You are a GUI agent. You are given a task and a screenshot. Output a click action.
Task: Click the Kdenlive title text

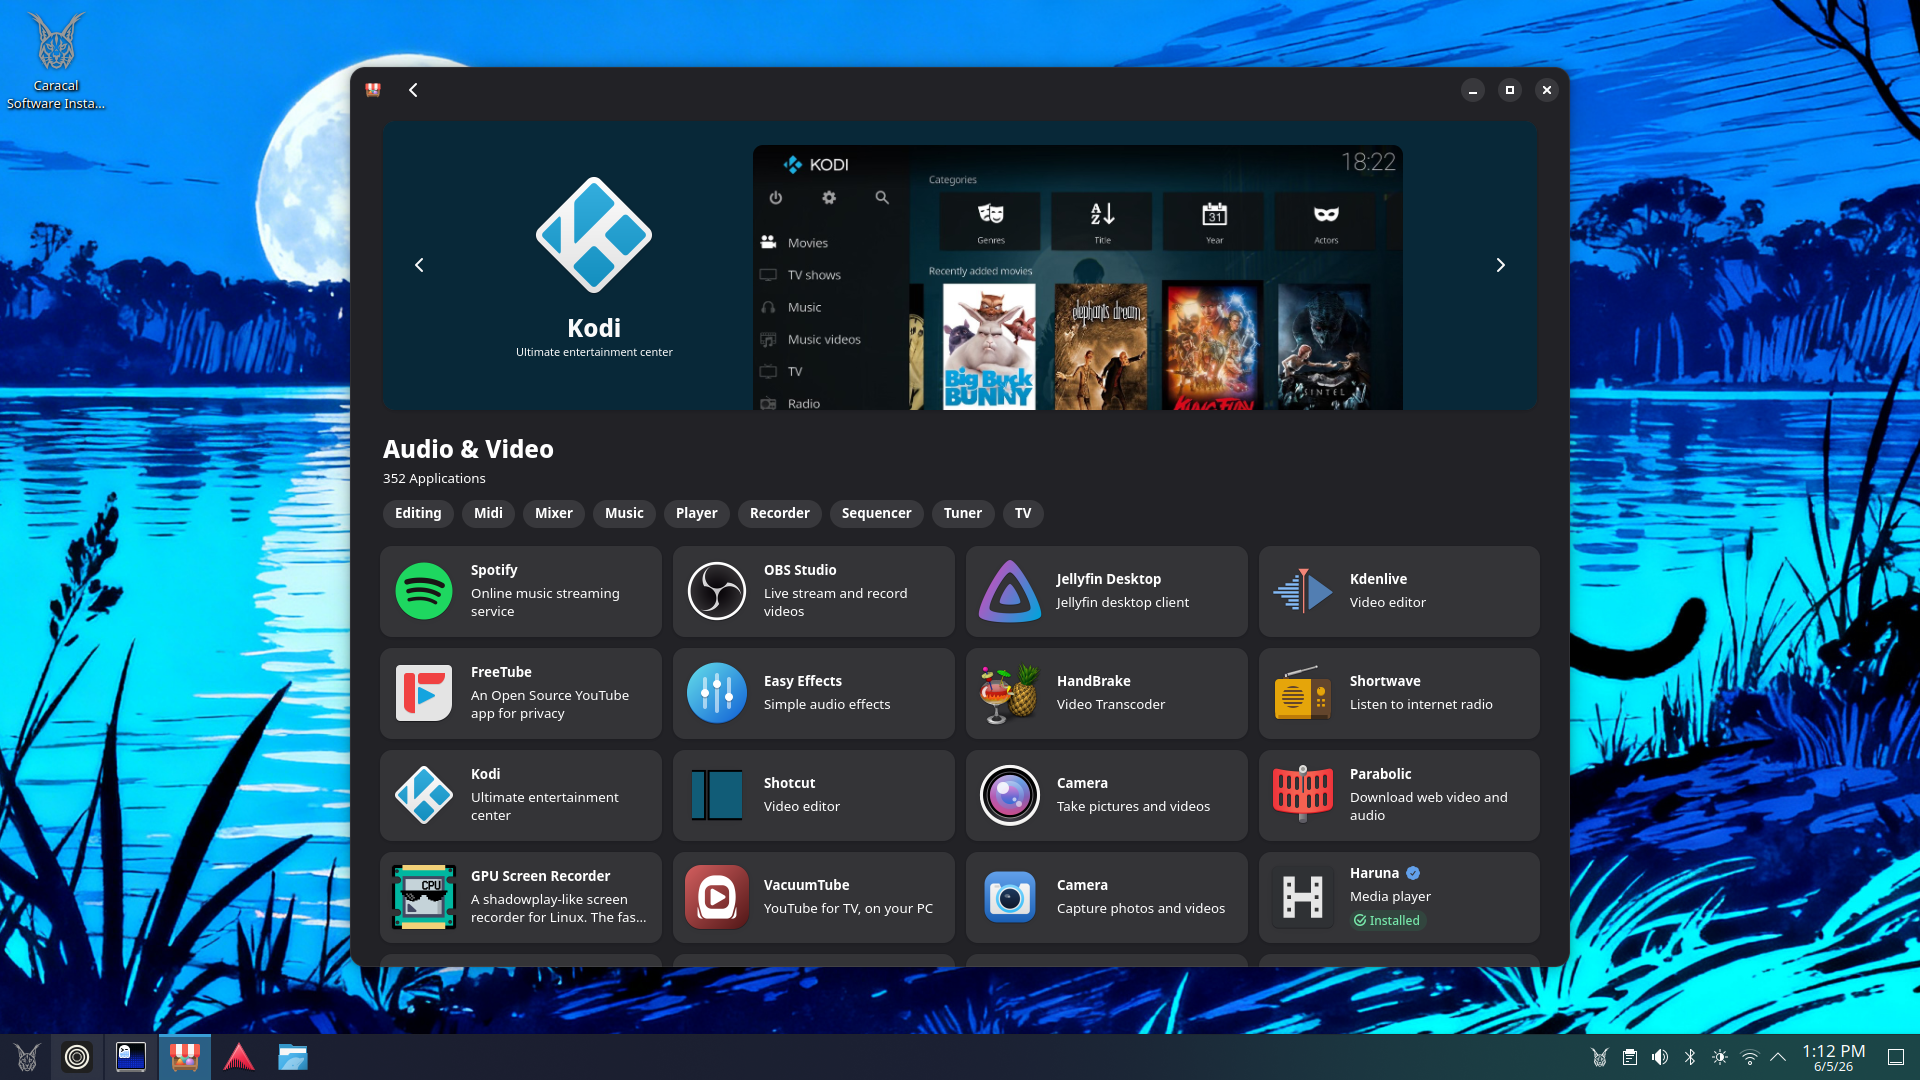coord(1378,579)
